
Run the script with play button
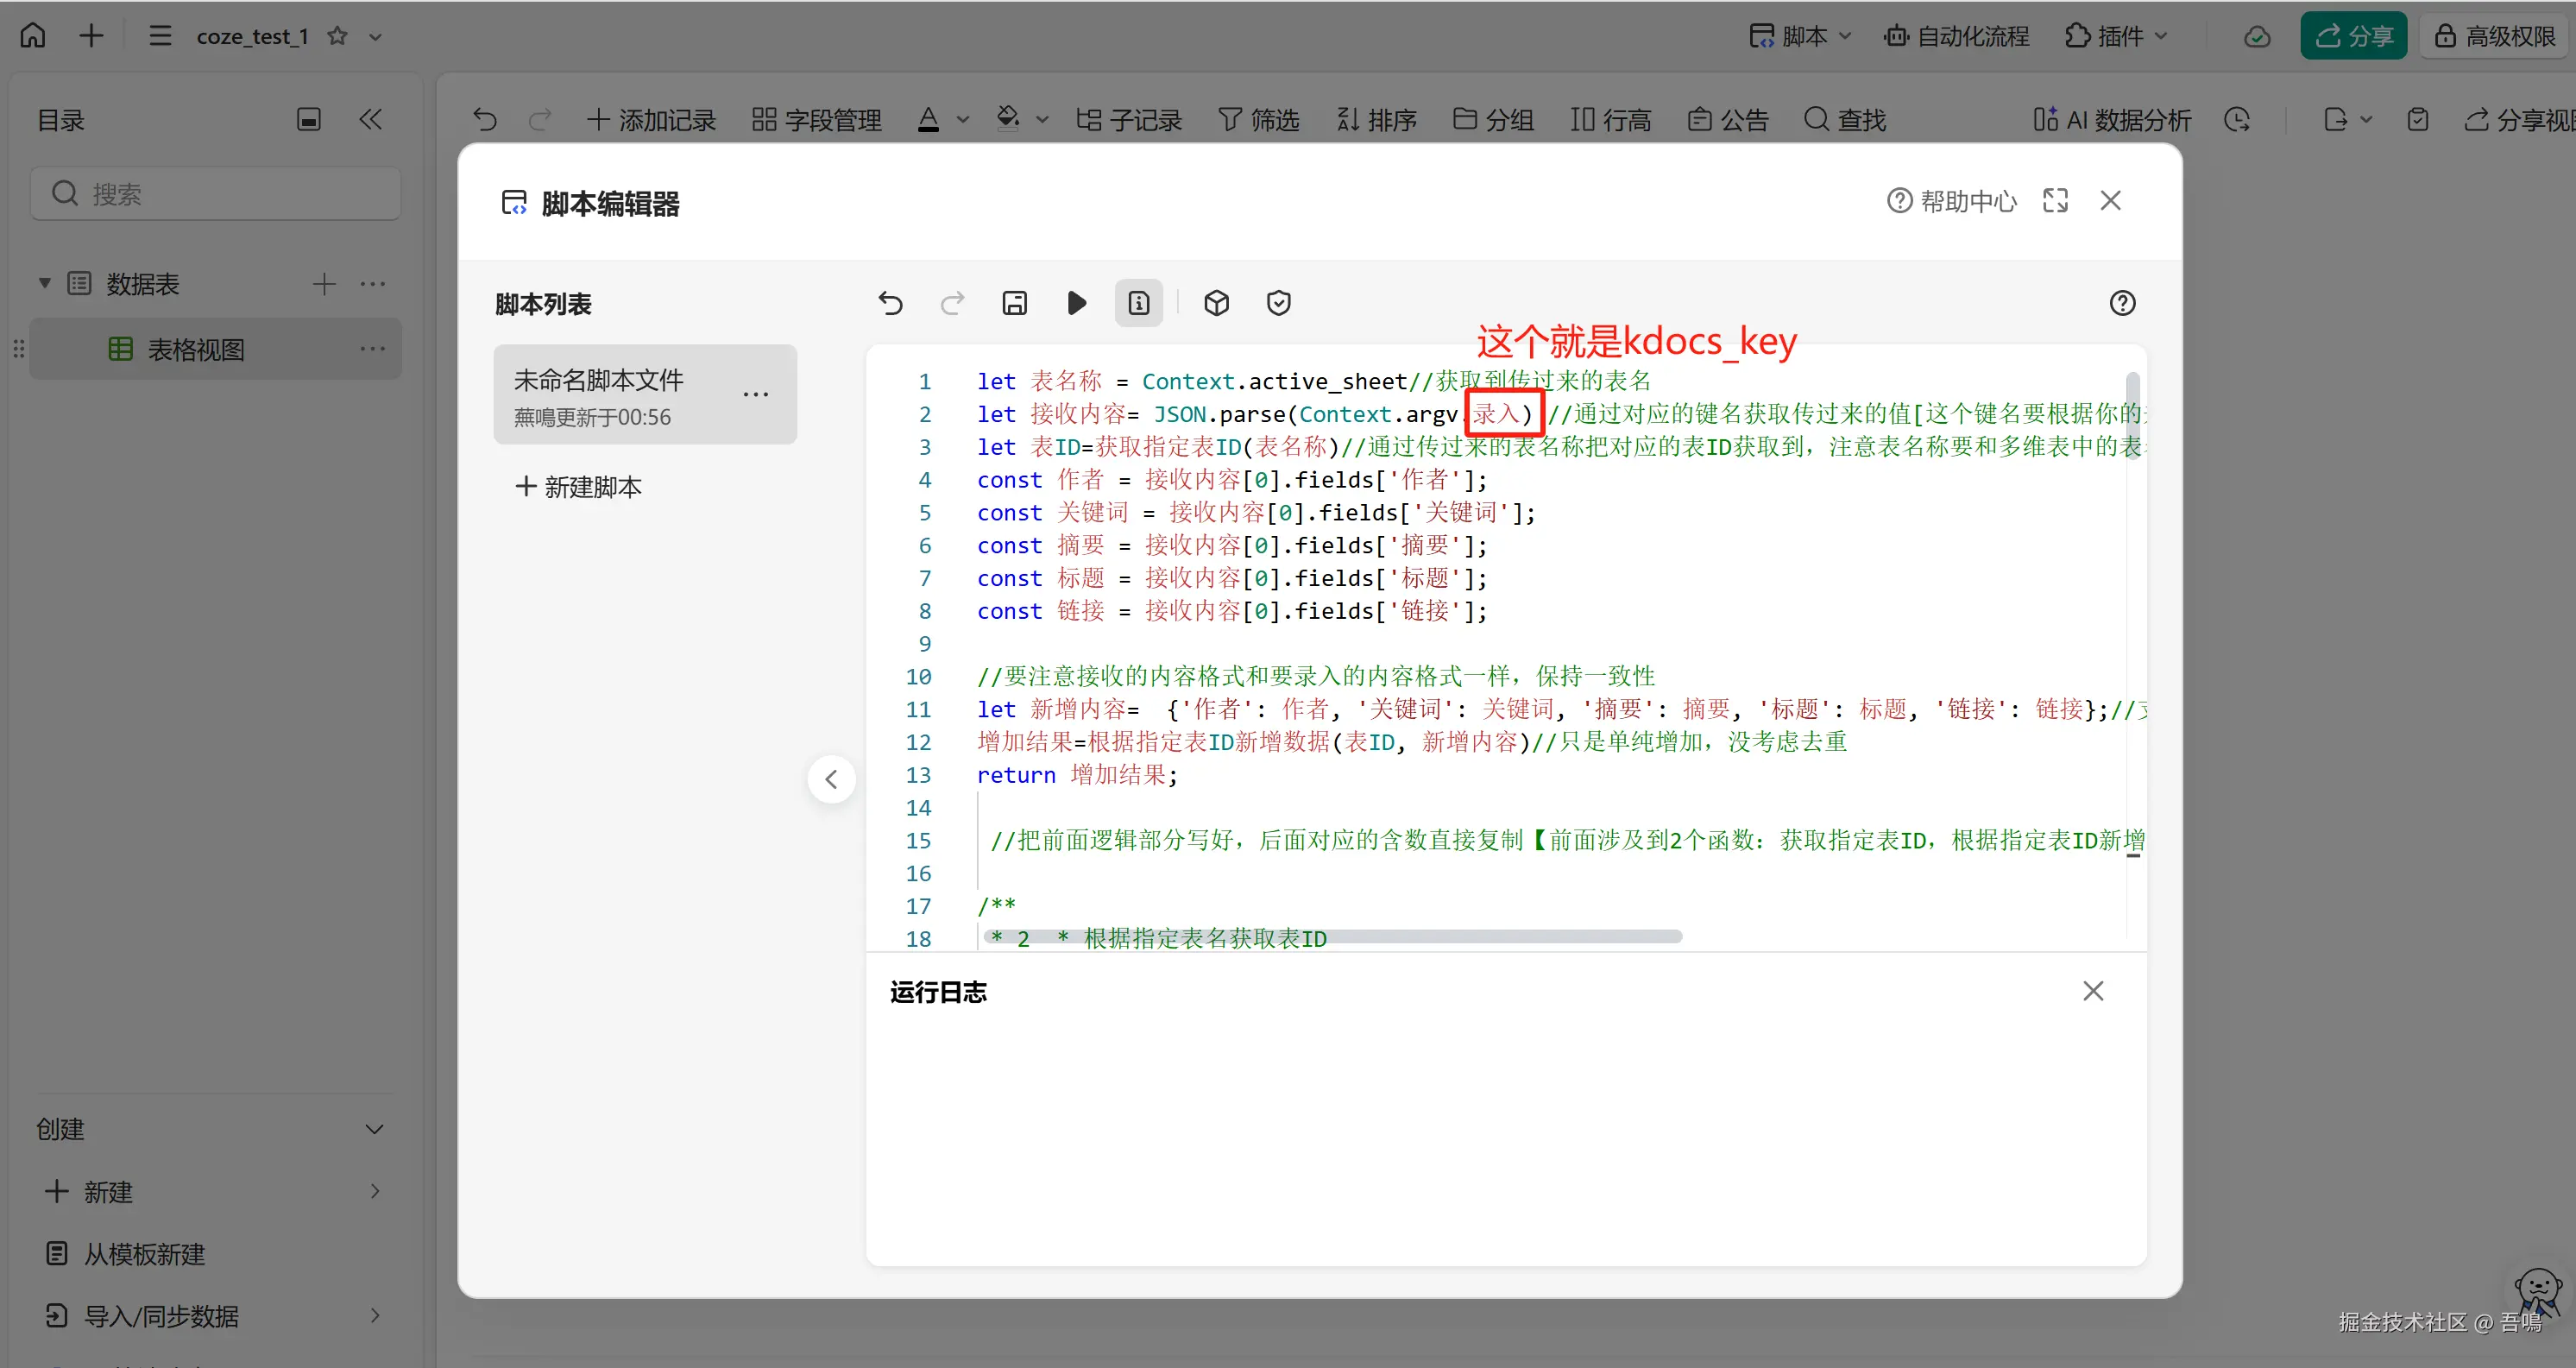point(1076,303)
